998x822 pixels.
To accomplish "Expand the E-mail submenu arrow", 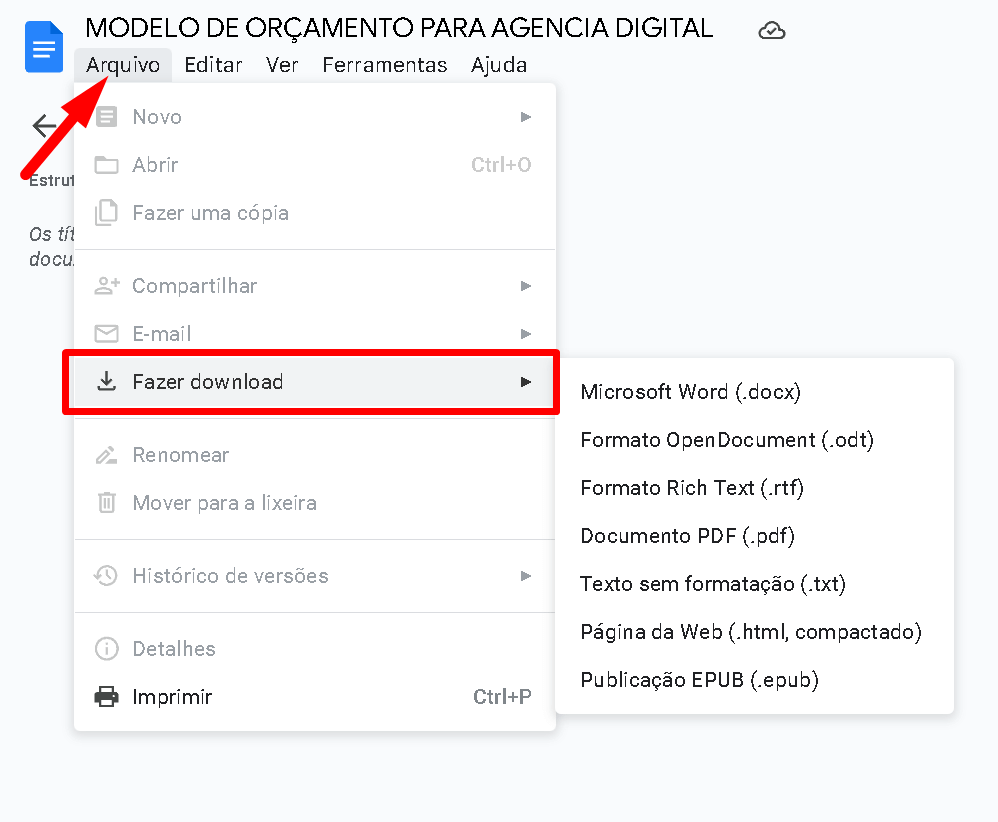I will pos(526,334).
